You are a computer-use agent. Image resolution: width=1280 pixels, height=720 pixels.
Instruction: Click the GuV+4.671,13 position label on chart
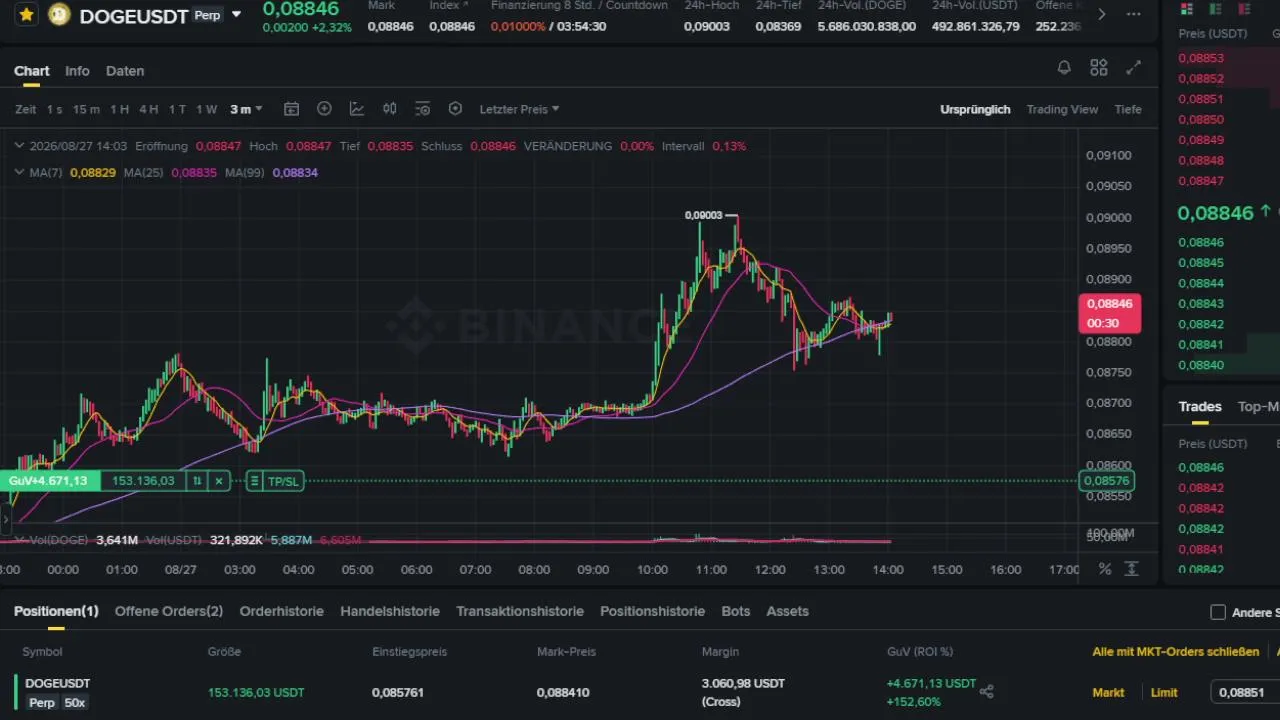pyautogui.click(x=48, y=481)
